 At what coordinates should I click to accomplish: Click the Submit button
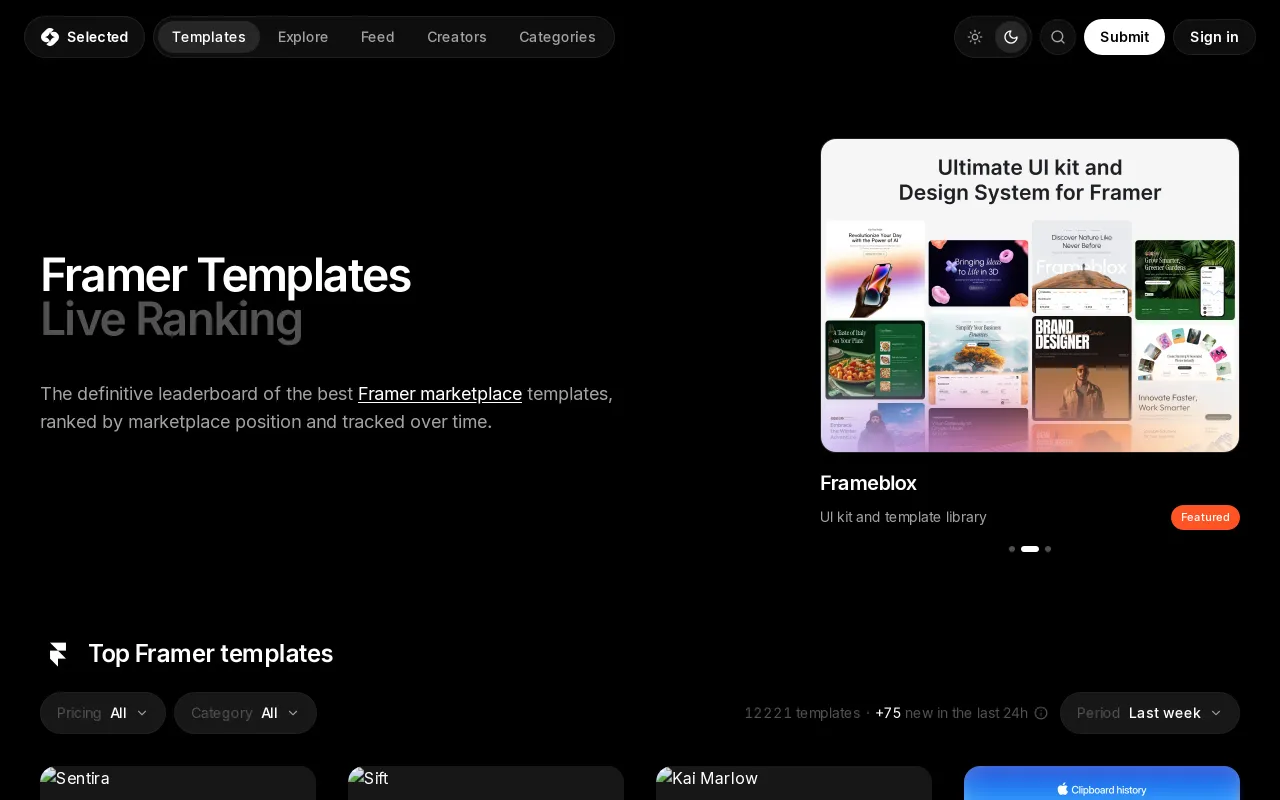1124,37
